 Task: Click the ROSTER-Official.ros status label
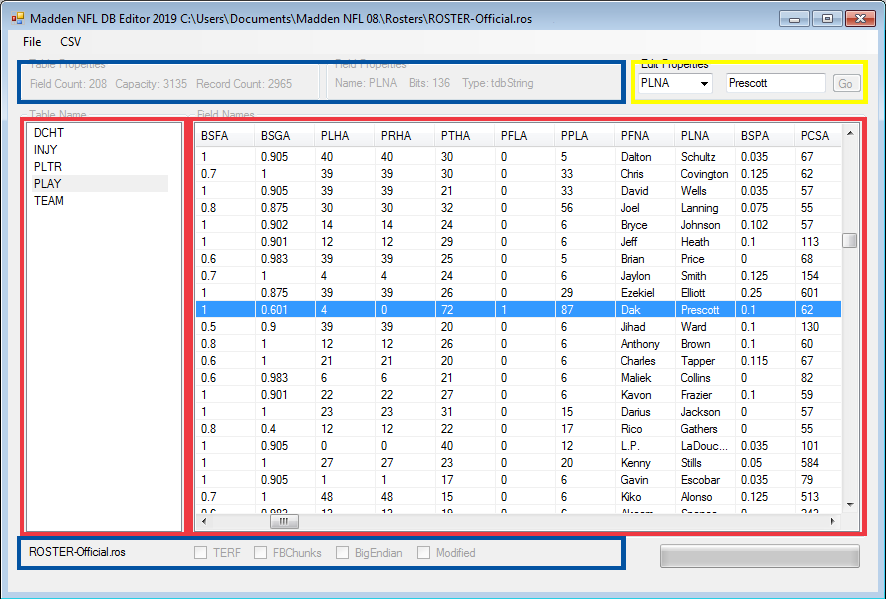pyautogui.click(x=77, y=552)
